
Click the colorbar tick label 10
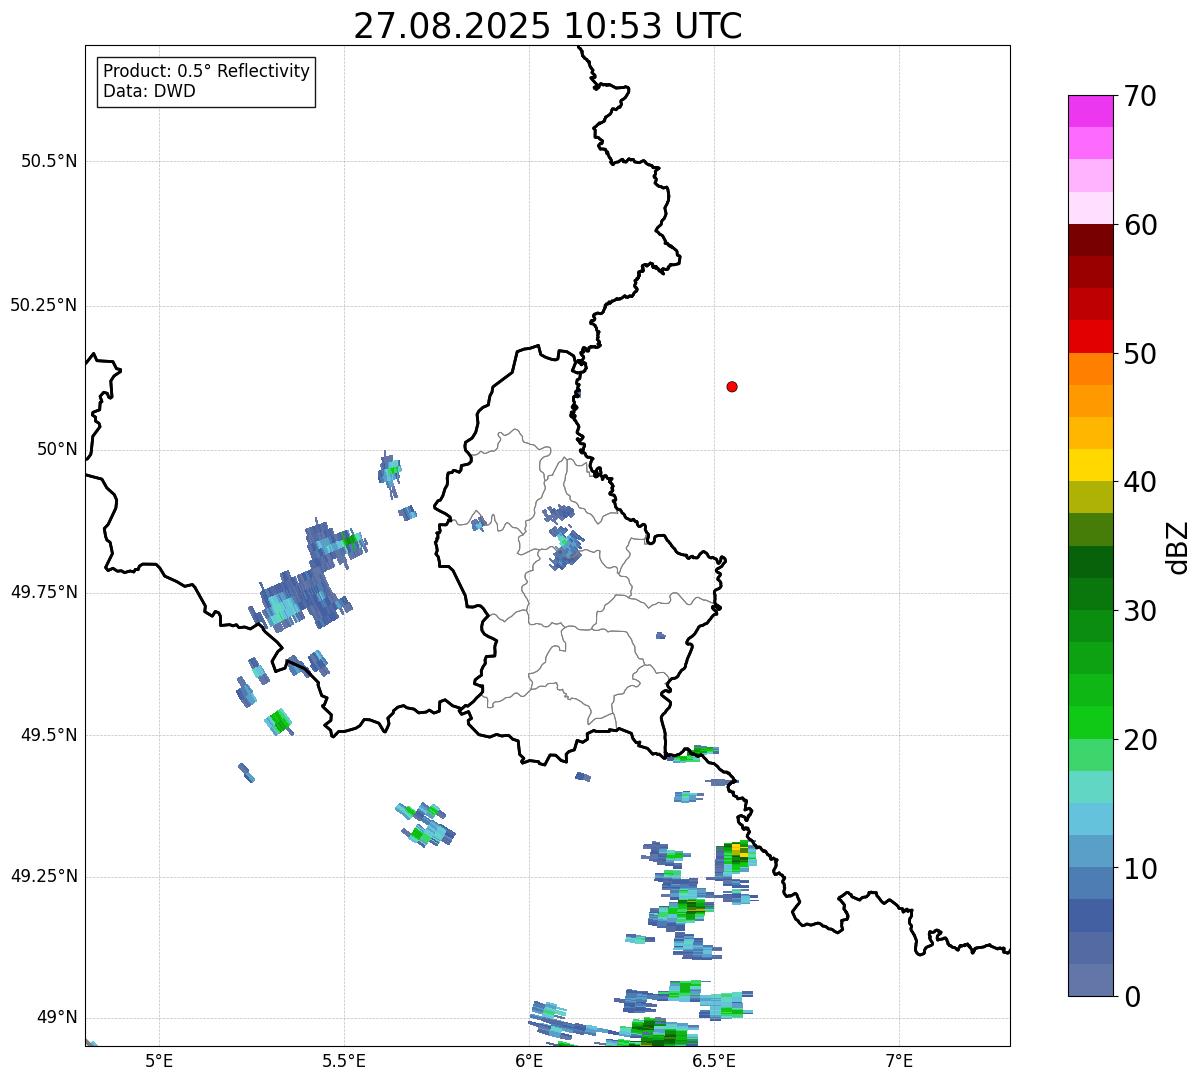(x=1140, y=869)
